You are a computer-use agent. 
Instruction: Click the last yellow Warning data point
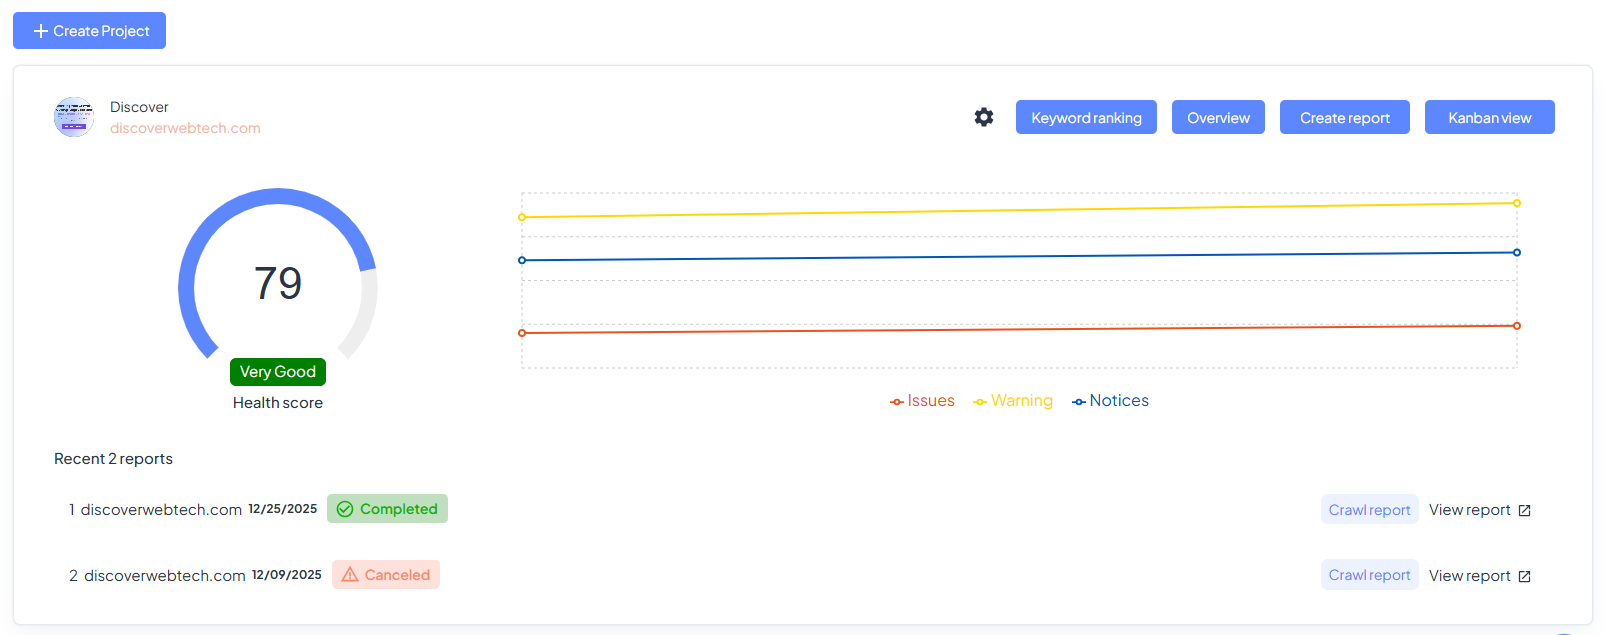1517,203
